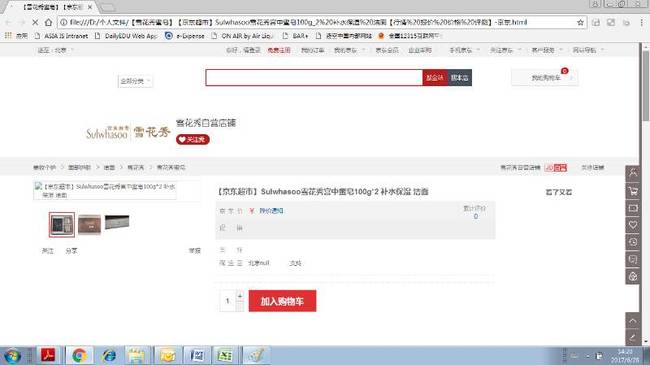This screenshot has height=365, width=650.
Task: Increase quantity with the plus stepper
Action: 240,295
